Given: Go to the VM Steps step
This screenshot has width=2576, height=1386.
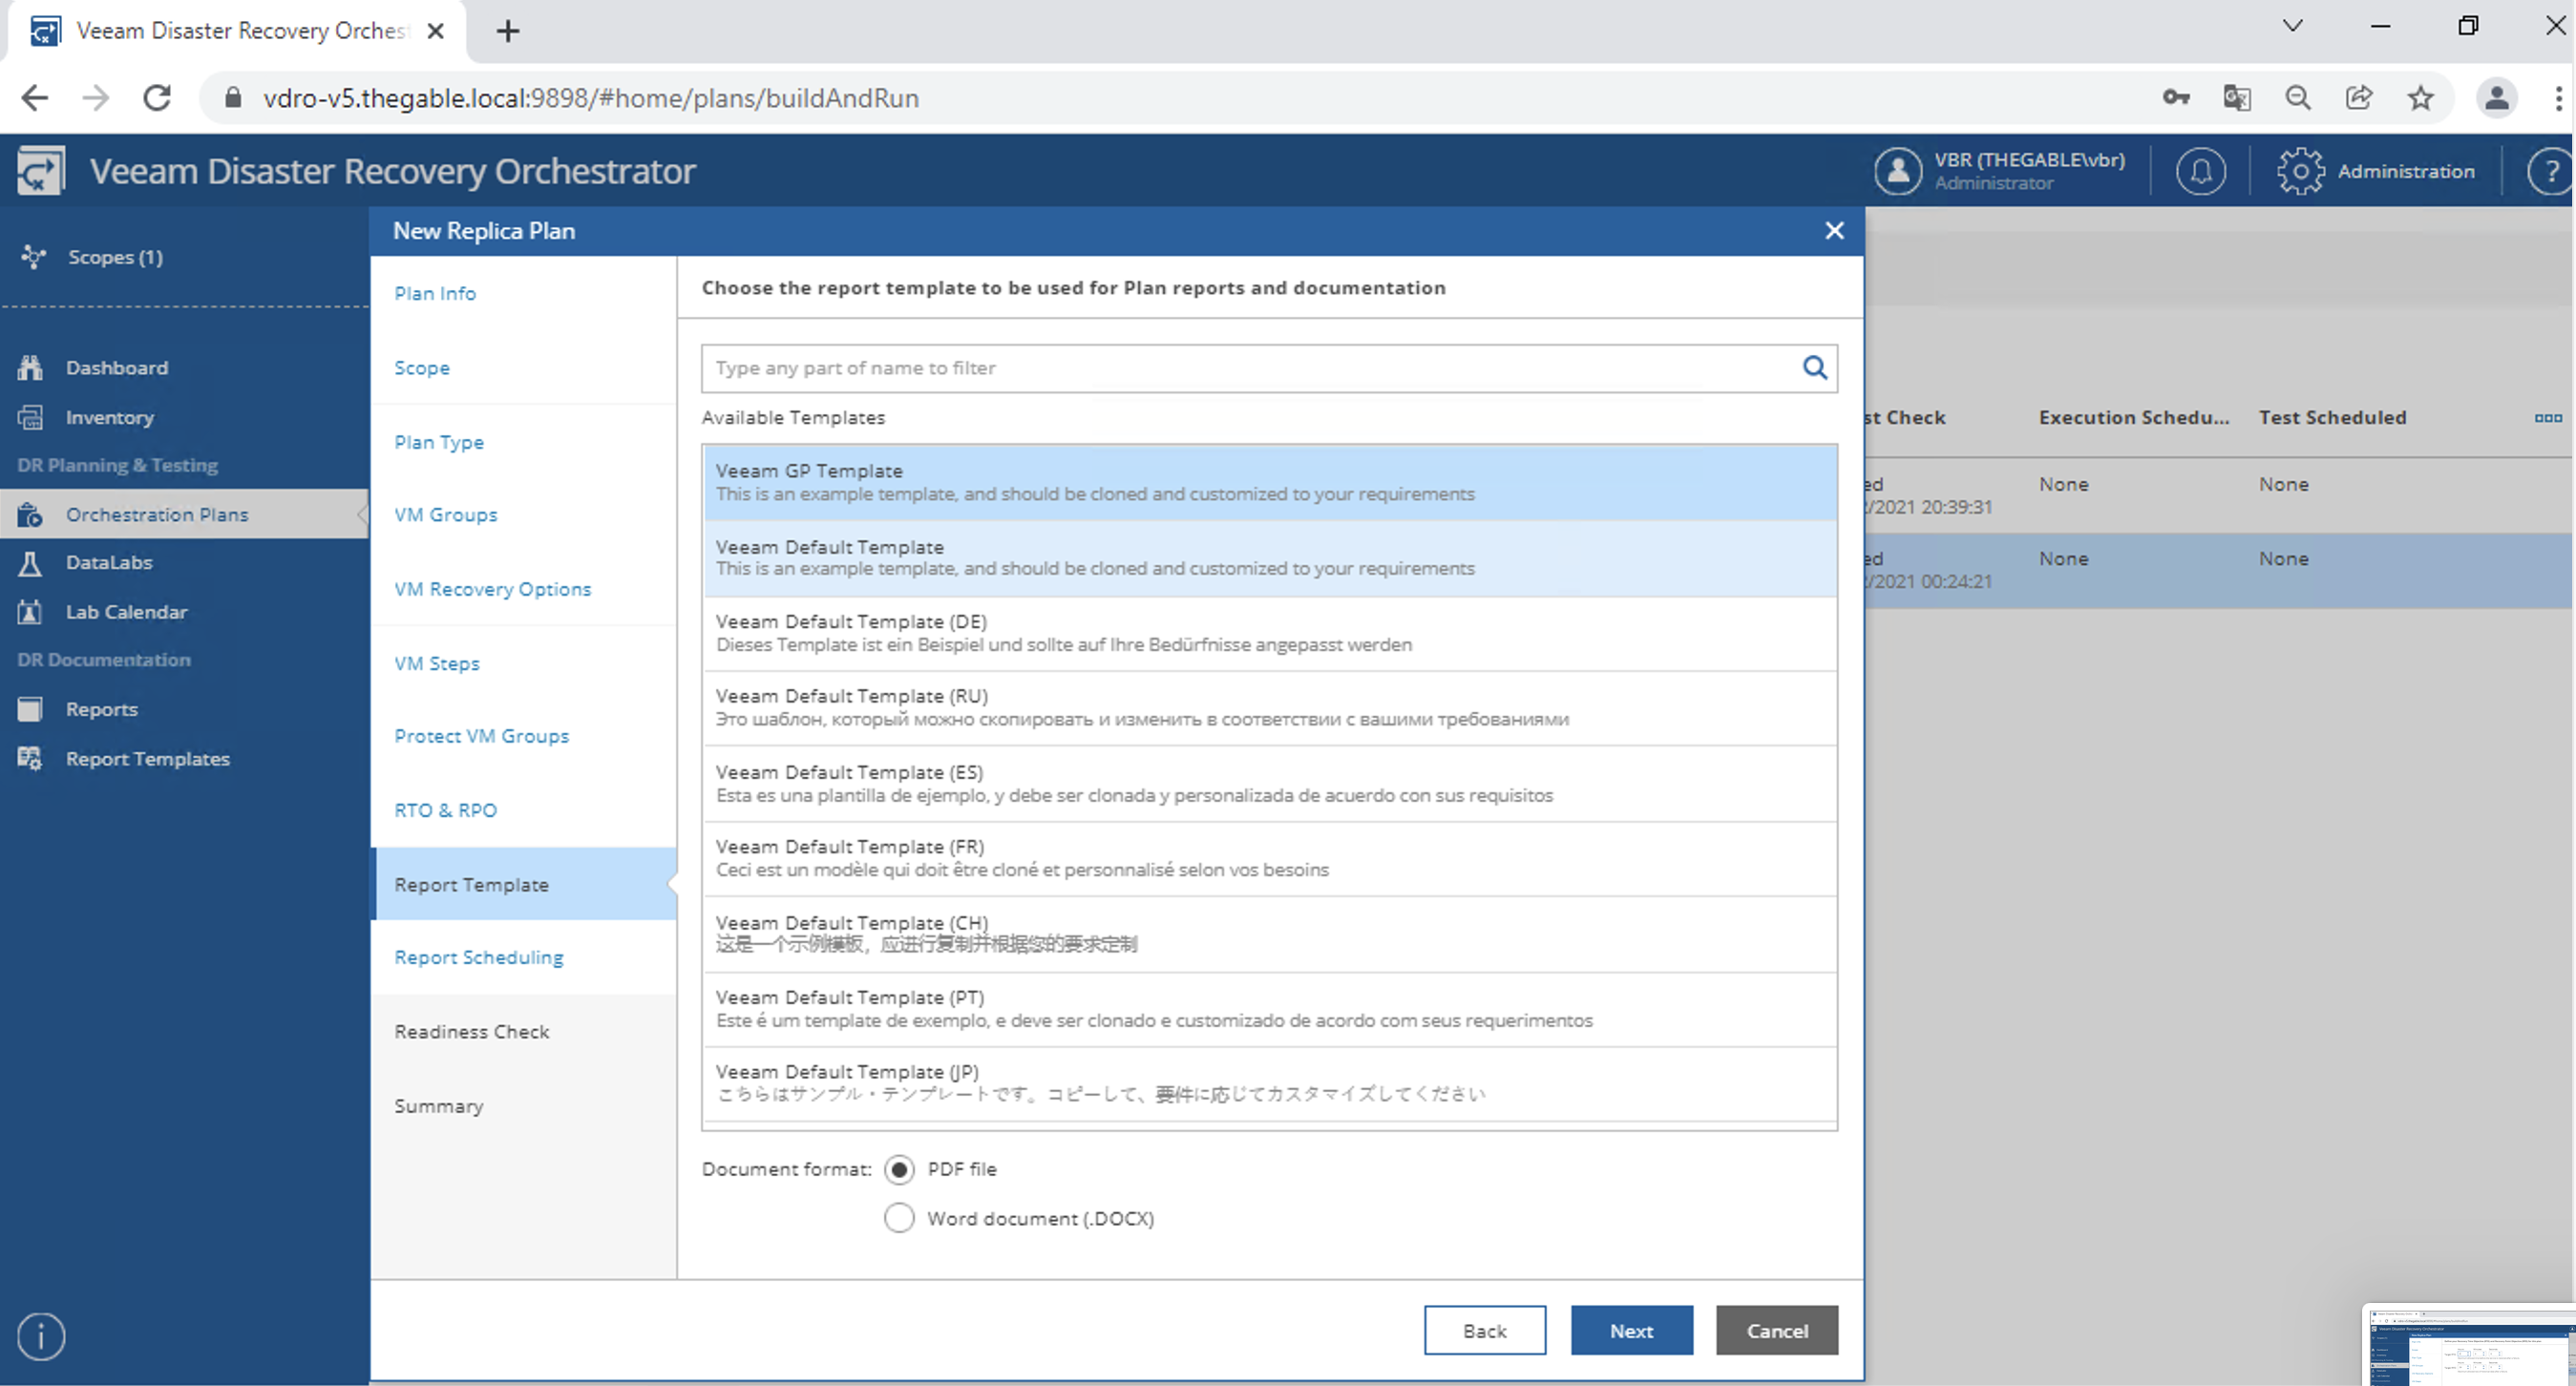Looking at the screenshot, I should click(x=437, y=663).
